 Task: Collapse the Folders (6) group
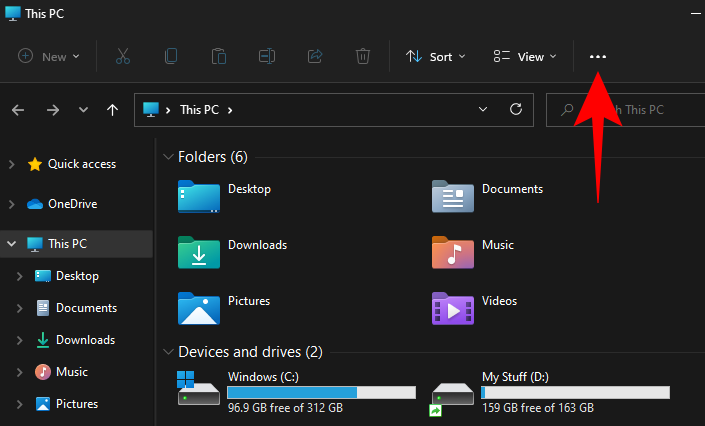coord(167,157)
